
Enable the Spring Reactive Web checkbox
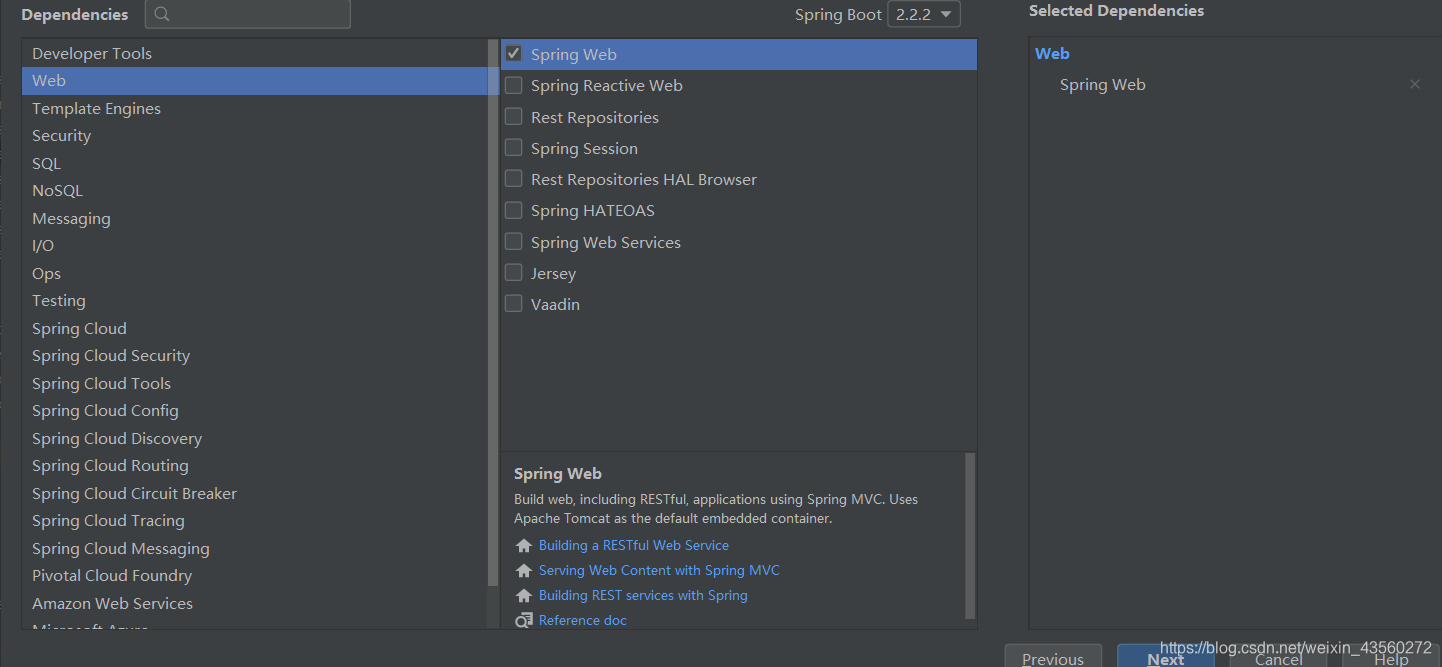514,86
